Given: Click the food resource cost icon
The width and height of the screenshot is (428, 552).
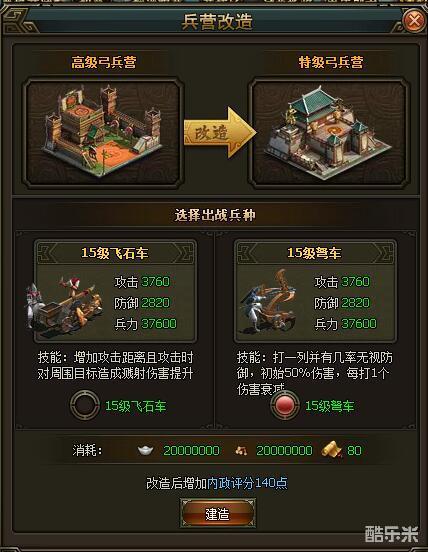Looking at the screenshot, I should 241,450.
